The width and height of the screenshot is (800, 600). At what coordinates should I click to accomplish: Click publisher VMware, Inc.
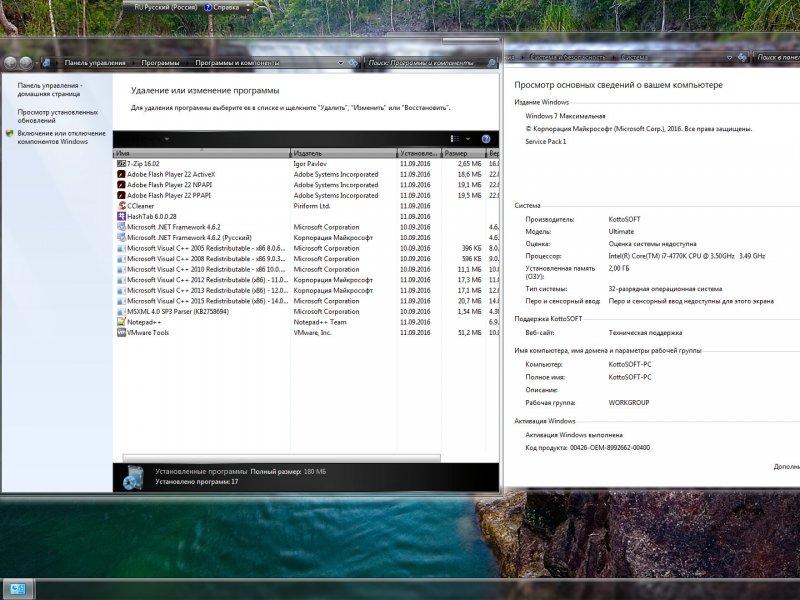(313, 333)
